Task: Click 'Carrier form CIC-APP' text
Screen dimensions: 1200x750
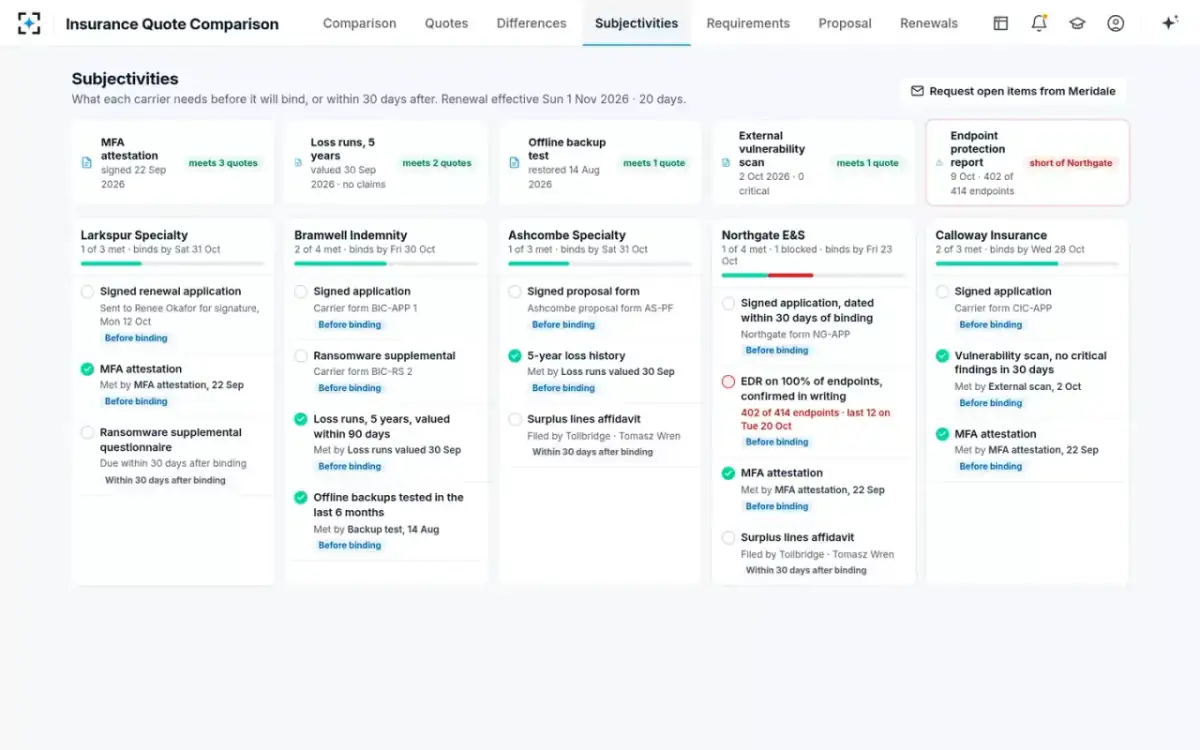Action: (1003, 308)
